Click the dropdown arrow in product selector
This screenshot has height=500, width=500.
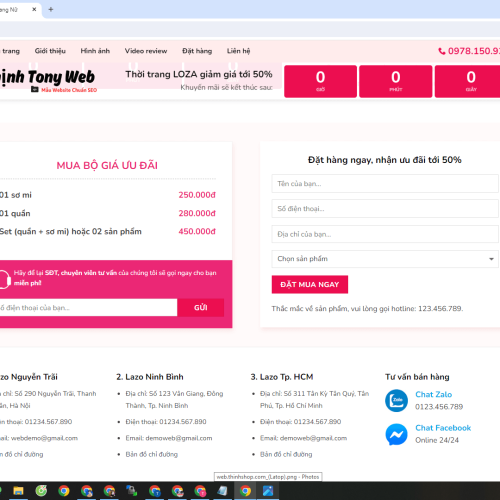tap(491, 259)
